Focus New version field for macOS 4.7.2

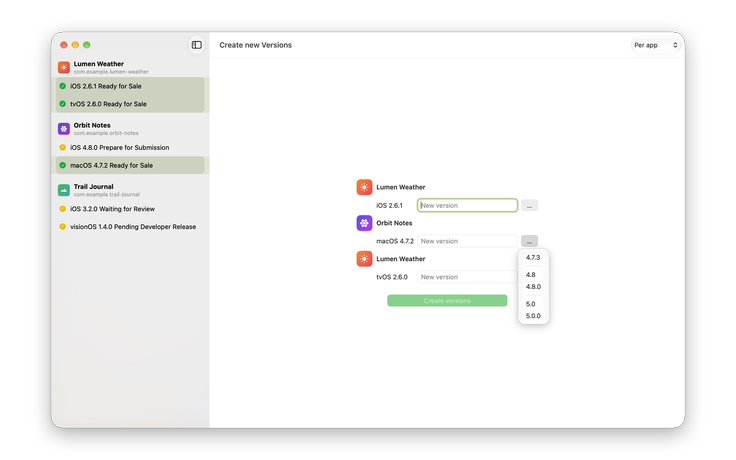(468, 241)
